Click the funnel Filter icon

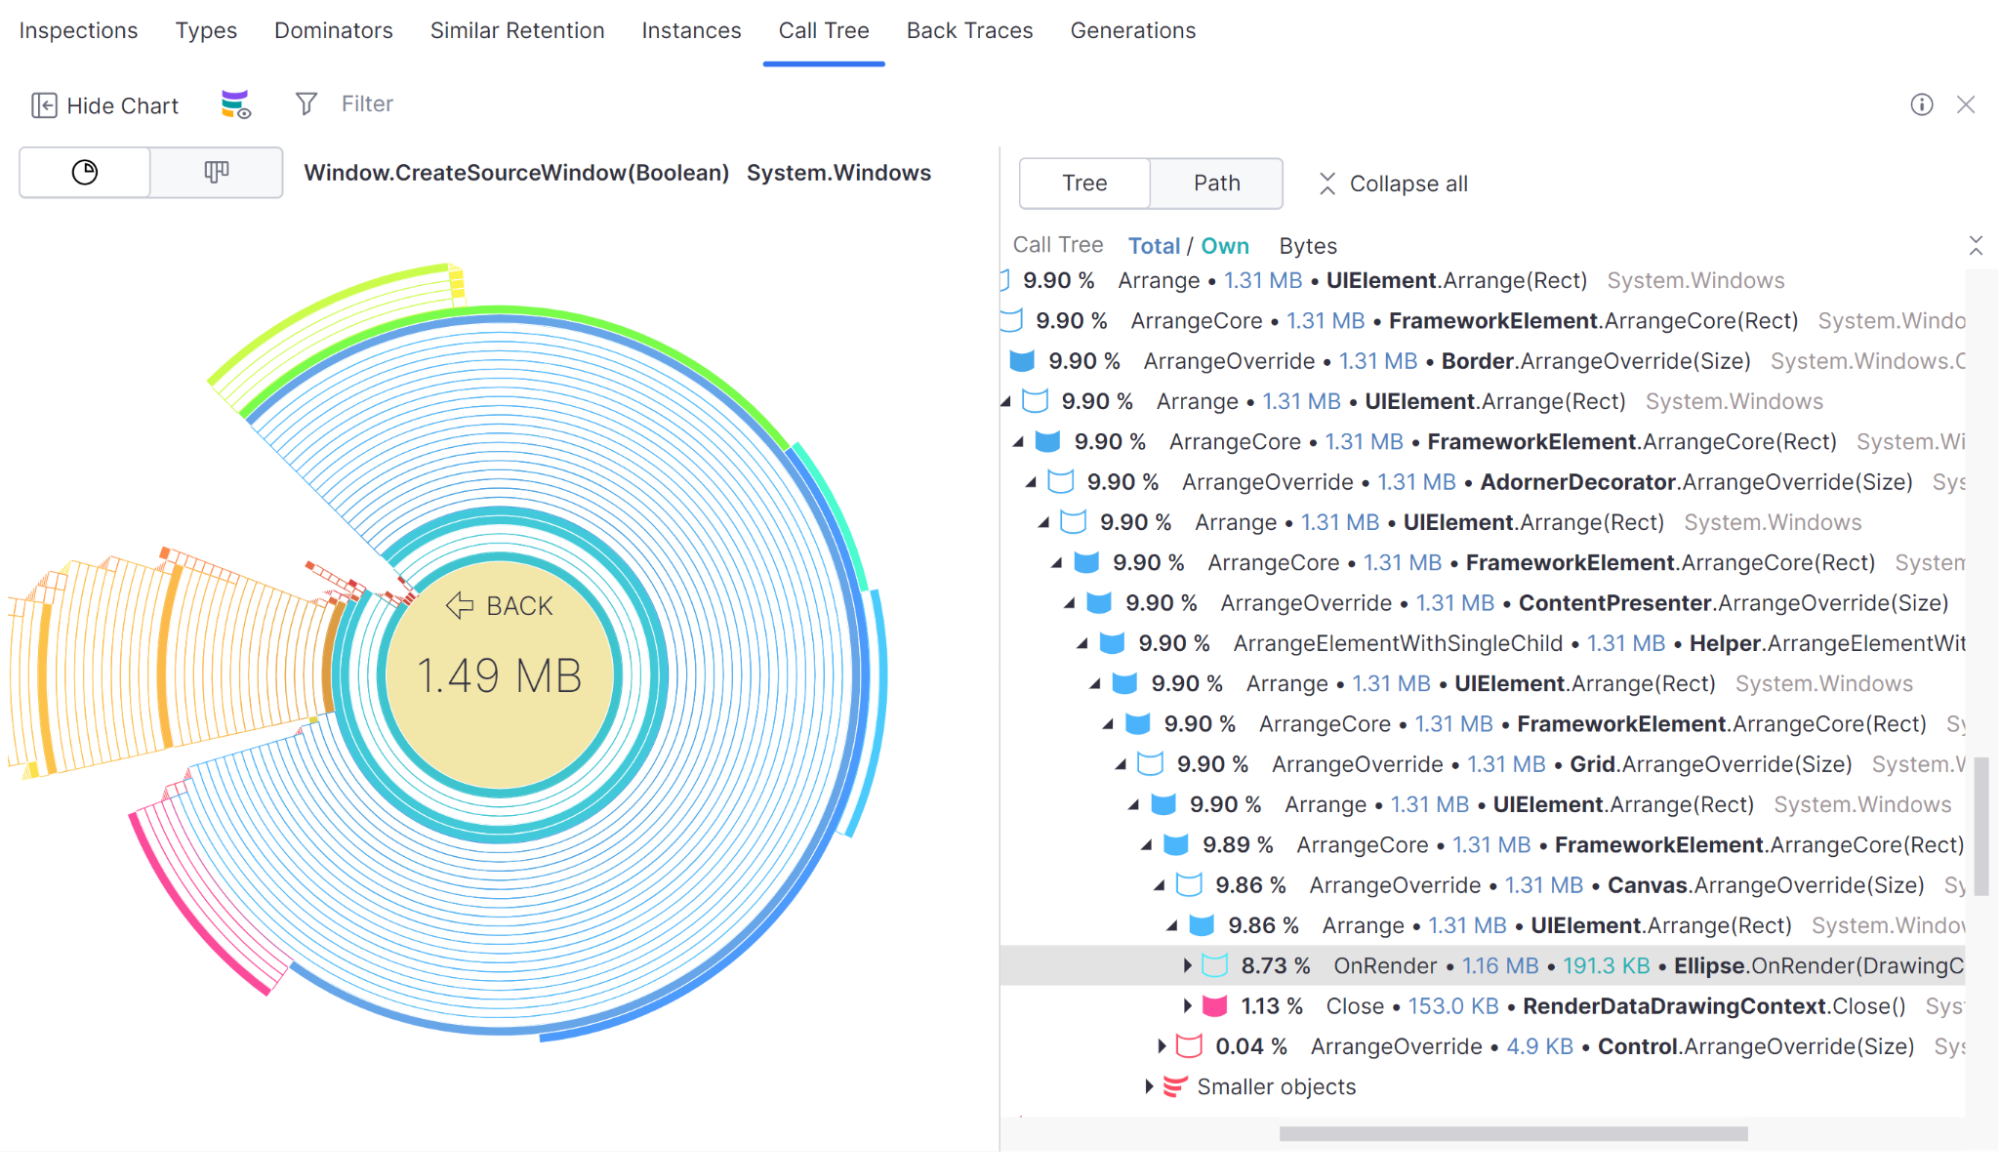click(x=306, y=104)
